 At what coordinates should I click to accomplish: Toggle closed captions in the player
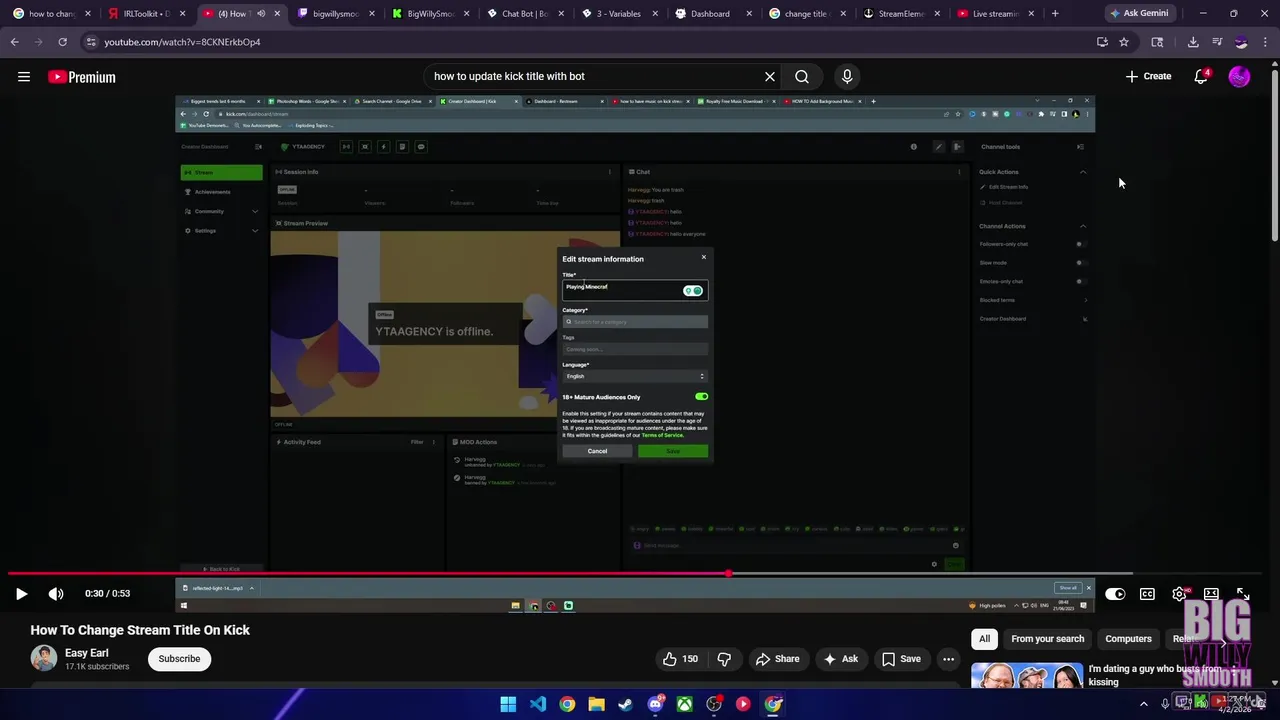coord(1147,594)
